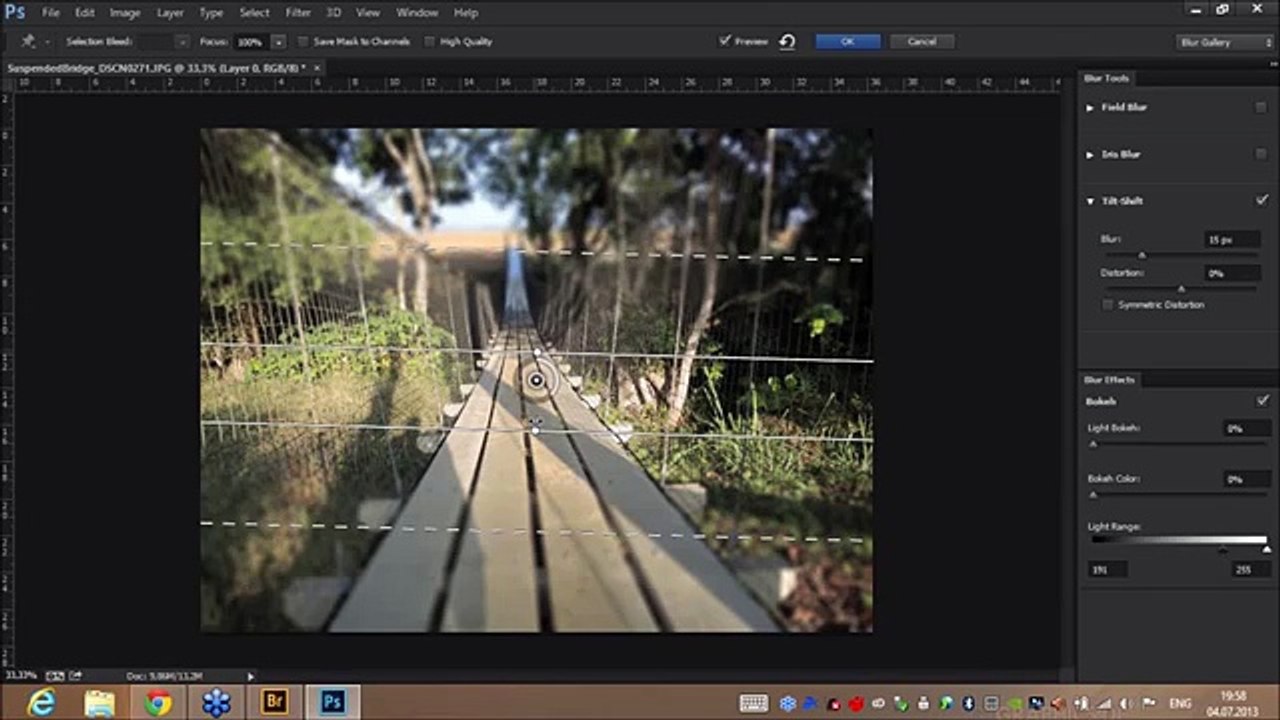Click the Light Range maximum field 255
This screenshot has width=1280, height=720.
(1249, 569)
